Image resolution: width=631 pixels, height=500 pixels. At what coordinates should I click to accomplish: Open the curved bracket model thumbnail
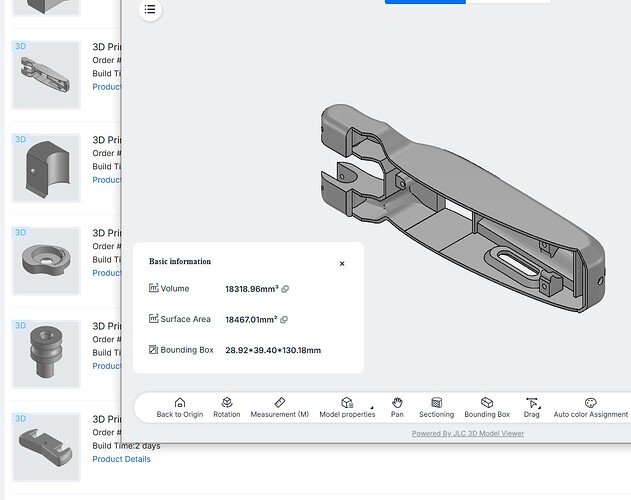[46, 168]
